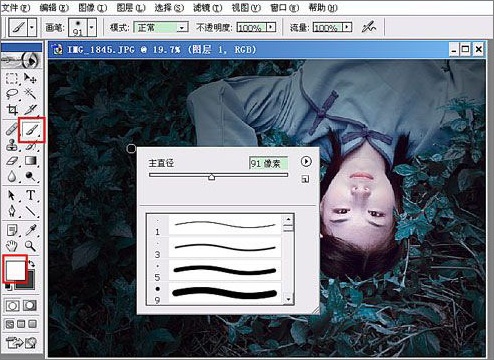Click the 主直径 diameter slider handle
This screenshot has height=360, width=494.
pos(211,177)
